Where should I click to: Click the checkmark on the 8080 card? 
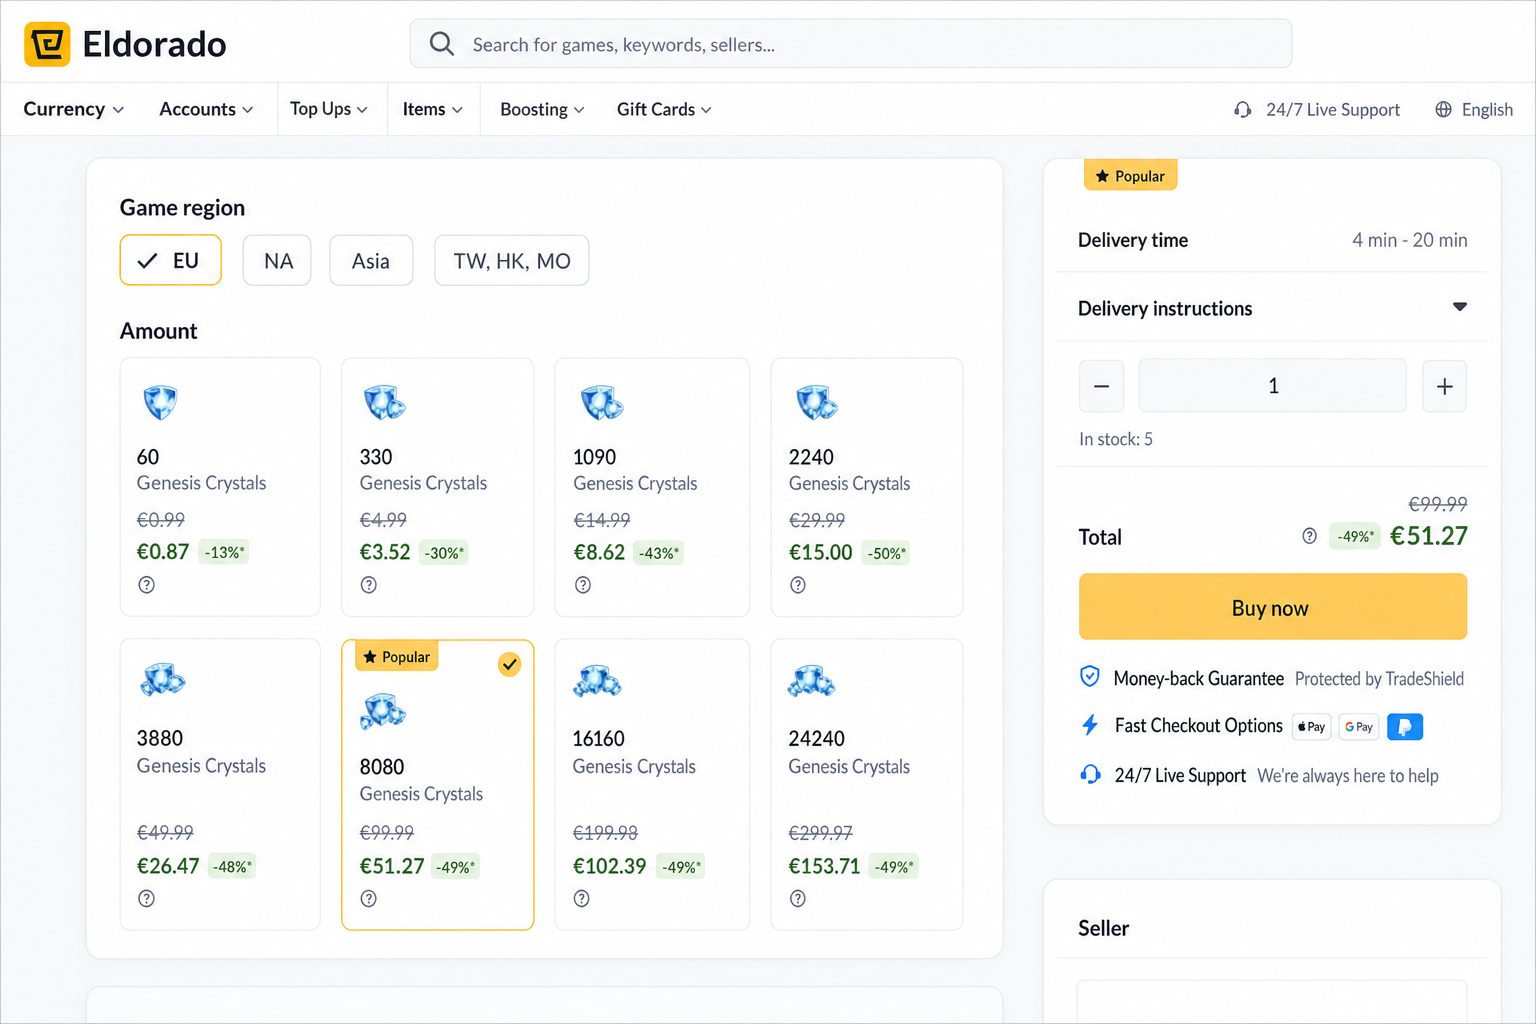(x=510, y=664)
